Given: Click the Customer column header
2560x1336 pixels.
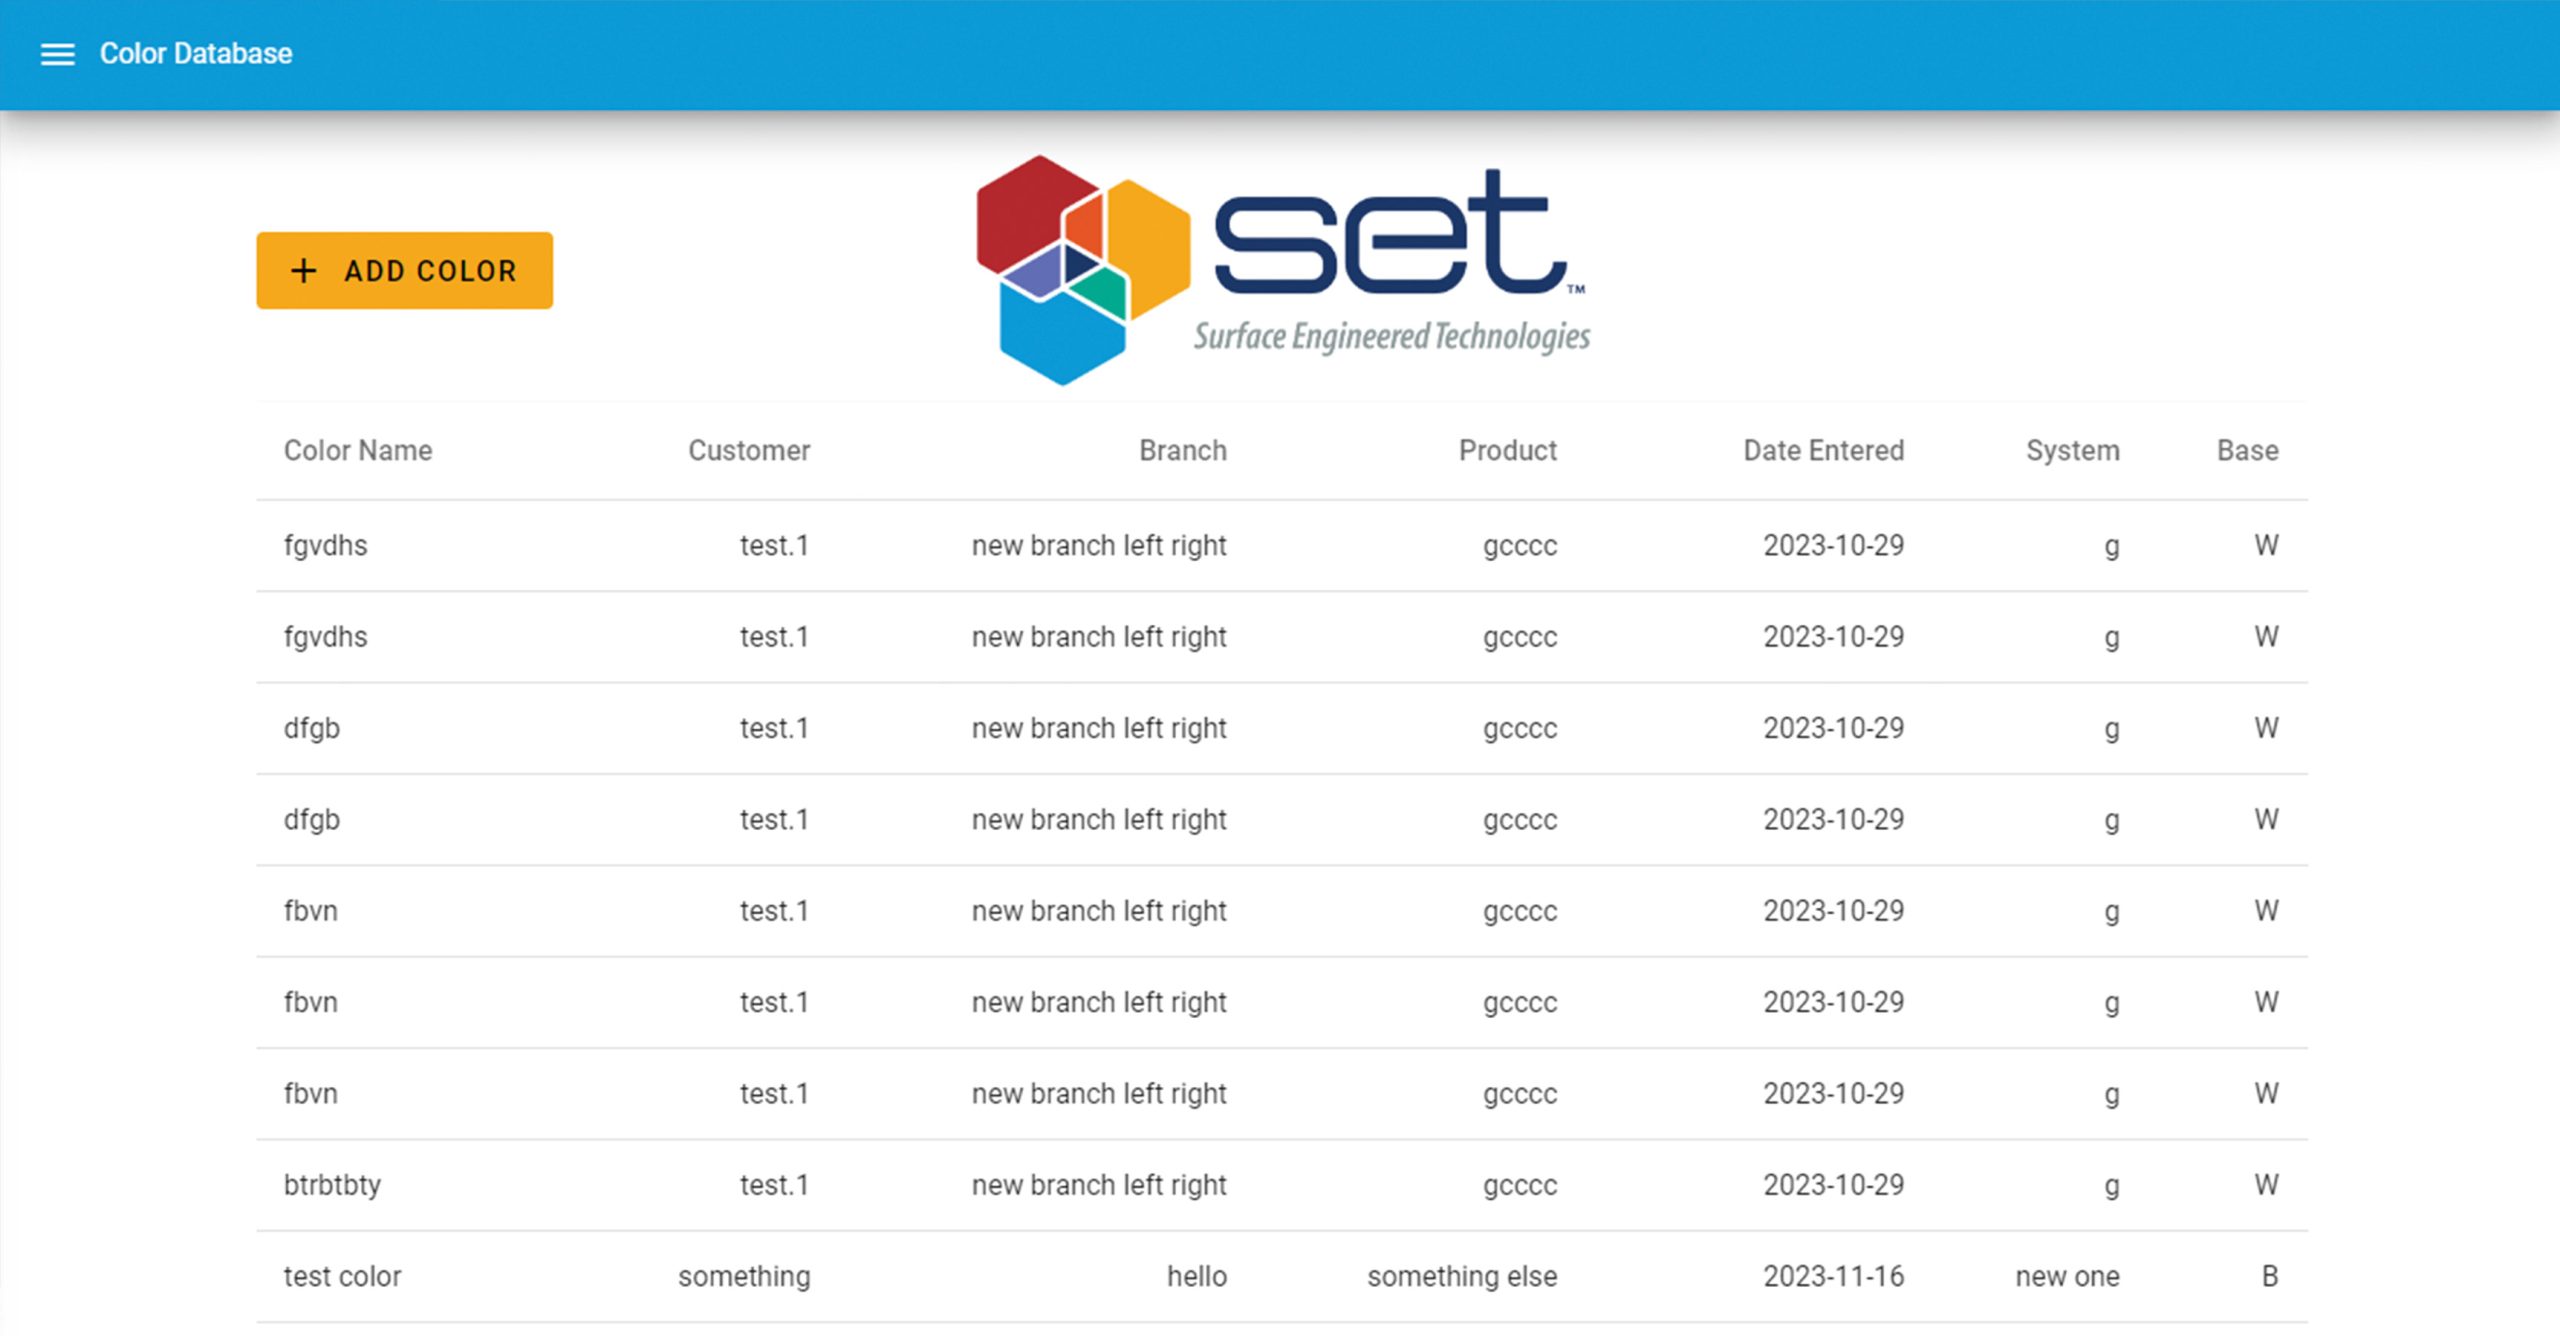Looking at the screenshot, I should [749, 450].
